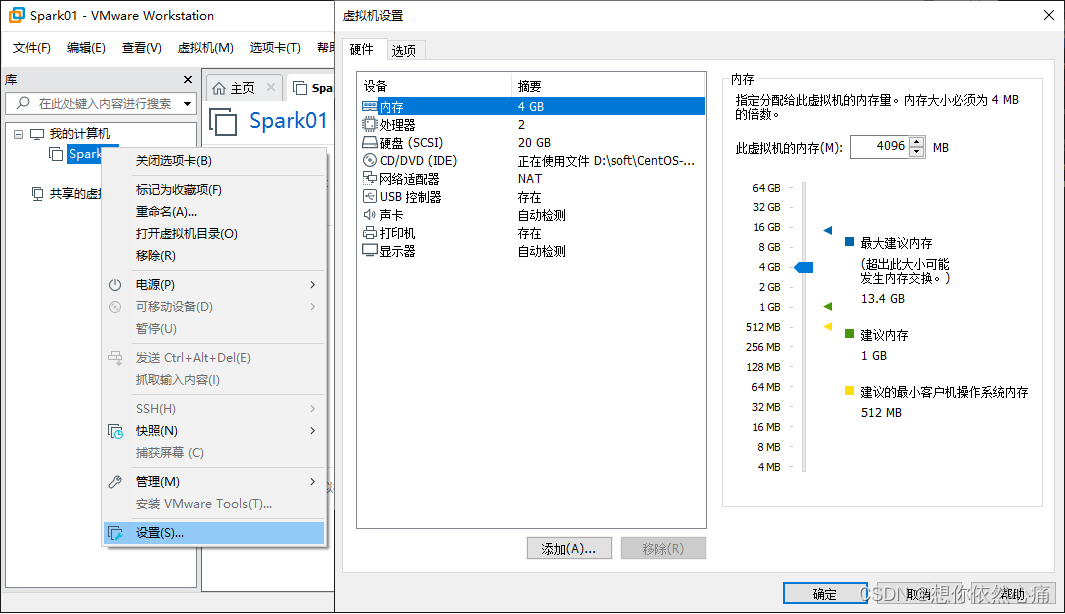Open the Tabs menu
Screen dimensions: 1065x614
pyautogui.click(x=275, y=48)
